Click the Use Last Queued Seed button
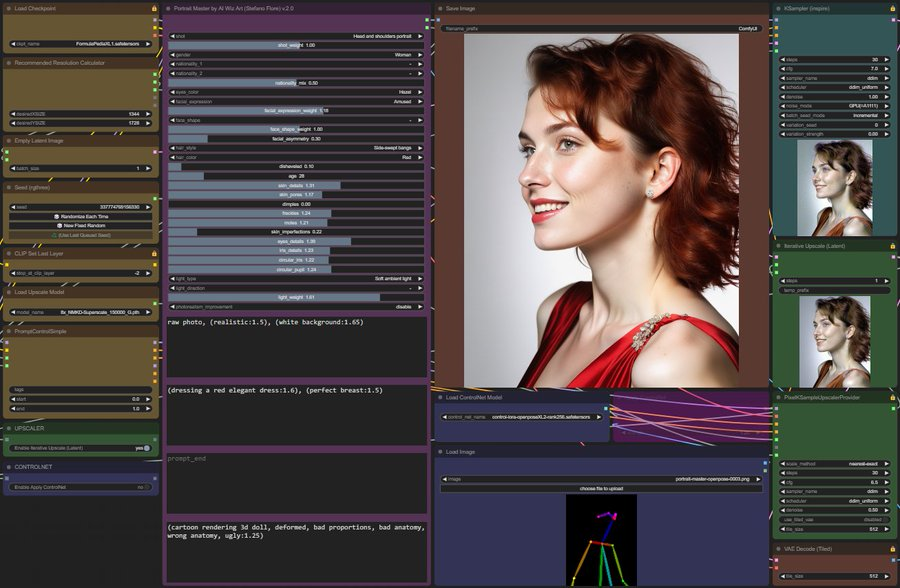This screenshot has height=588, width=900. coord(81,235)
